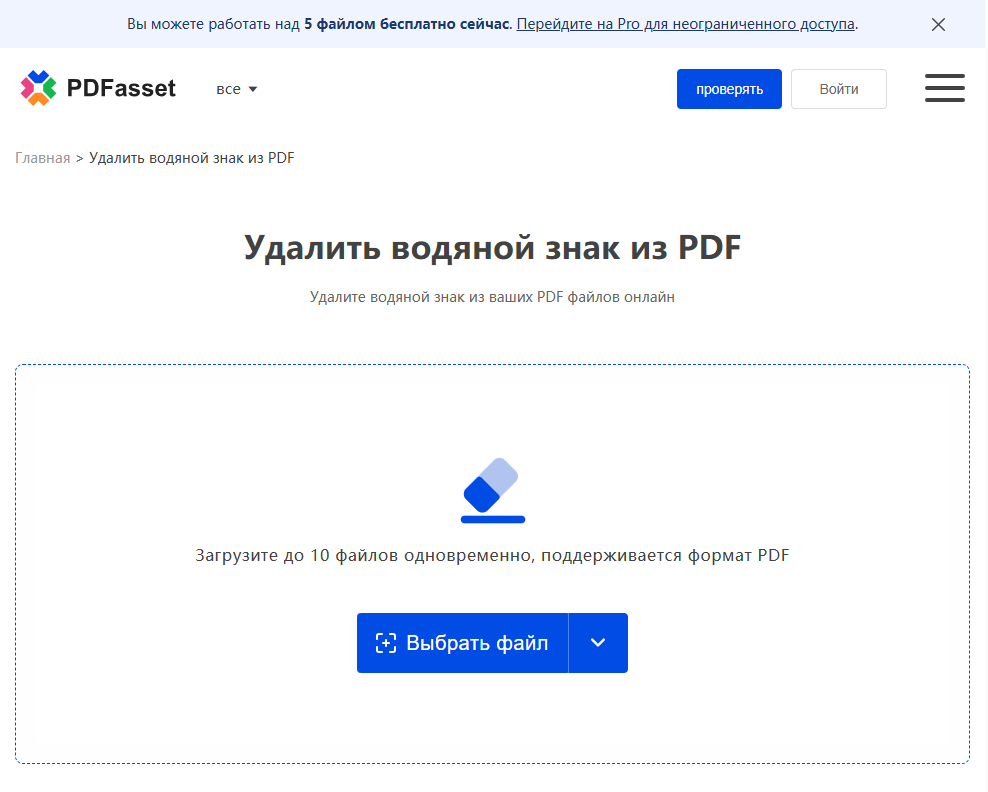The width and height of the screenshot is (988, 792).
Task: Open the chevron next to Выбрать файл
Action: (x=598, y=643)
